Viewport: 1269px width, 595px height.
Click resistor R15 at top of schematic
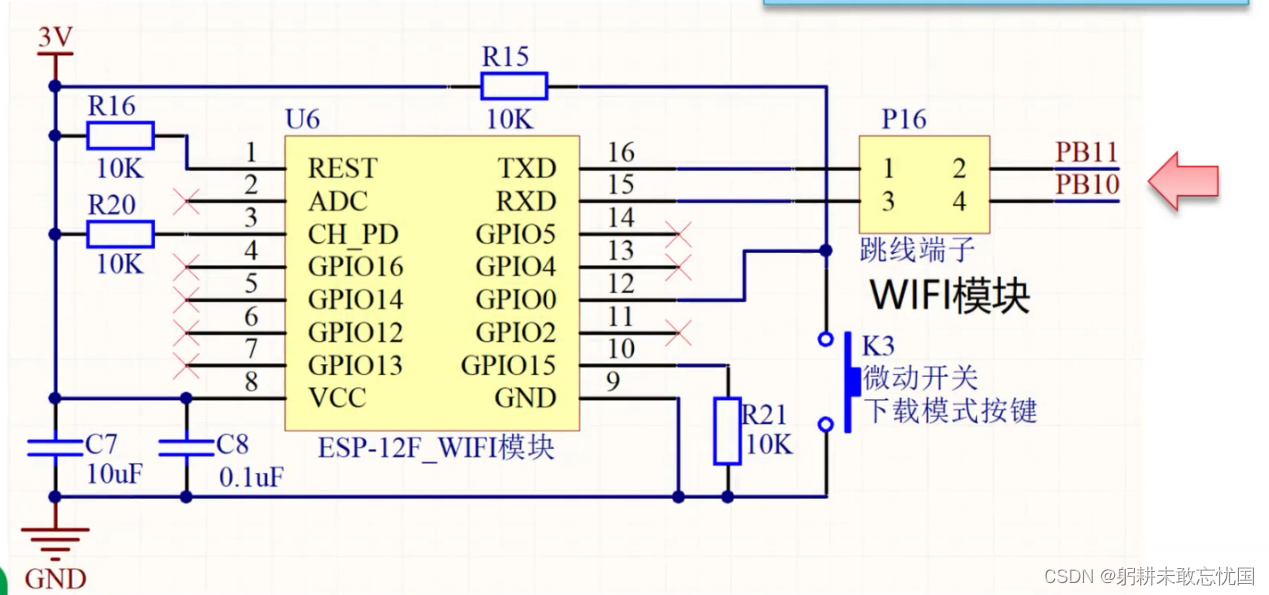512,86
